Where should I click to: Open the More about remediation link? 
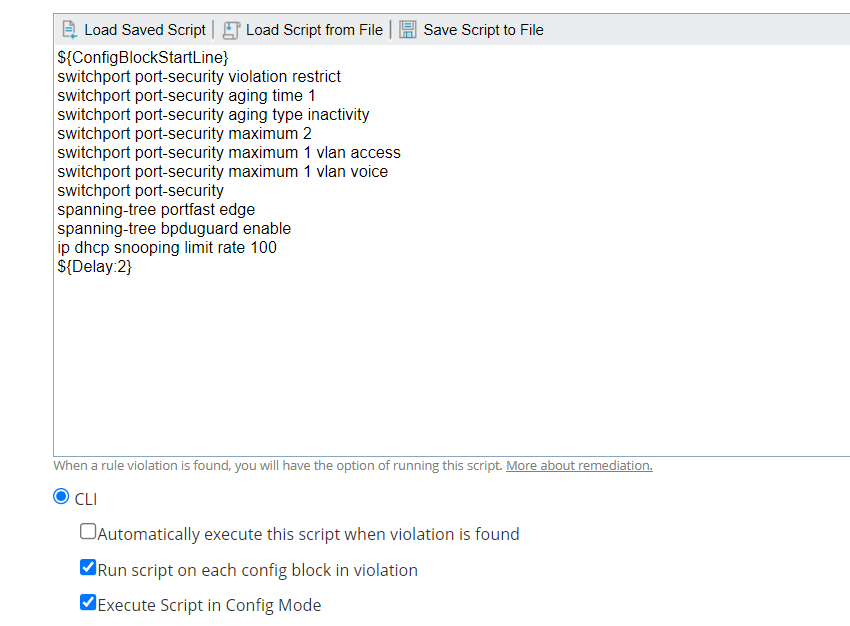click(579, 466)
